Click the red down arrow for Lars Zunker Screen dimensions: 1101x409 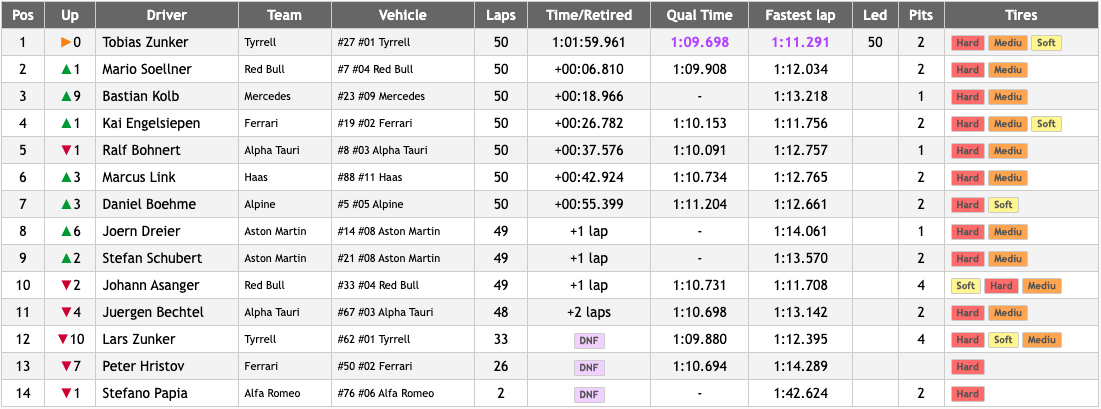pos(62,340)
